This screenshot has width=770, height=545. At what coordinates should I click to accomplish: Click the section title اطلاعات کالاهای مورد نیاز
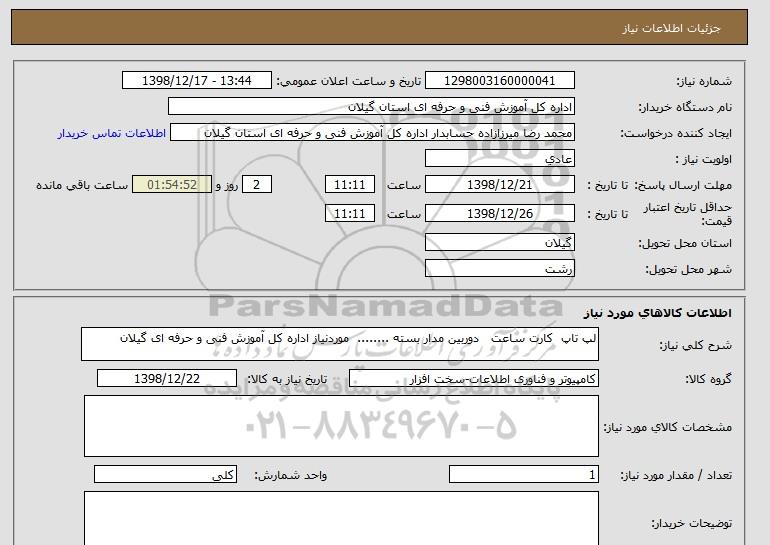pos(658,313)
